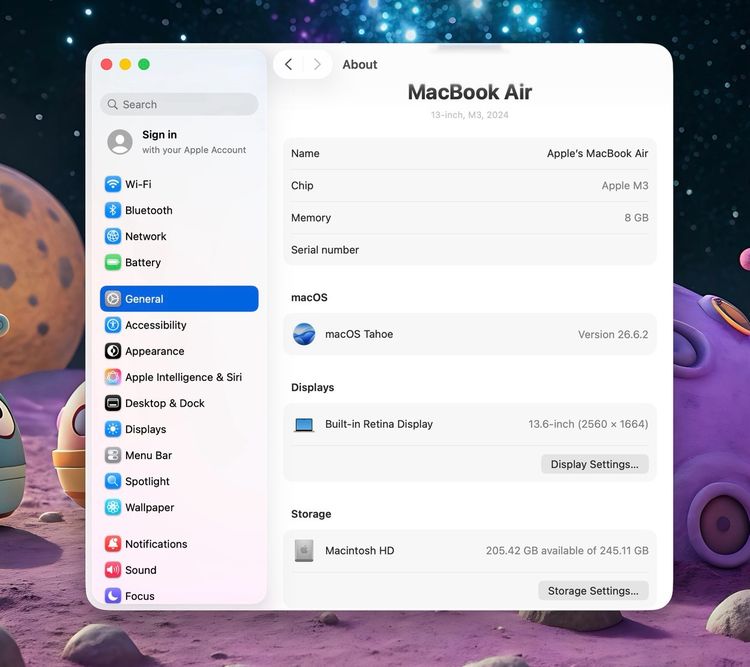Click the Displays sun icon
This screenshot has width=750, height=667.
(x=113, y=429)
